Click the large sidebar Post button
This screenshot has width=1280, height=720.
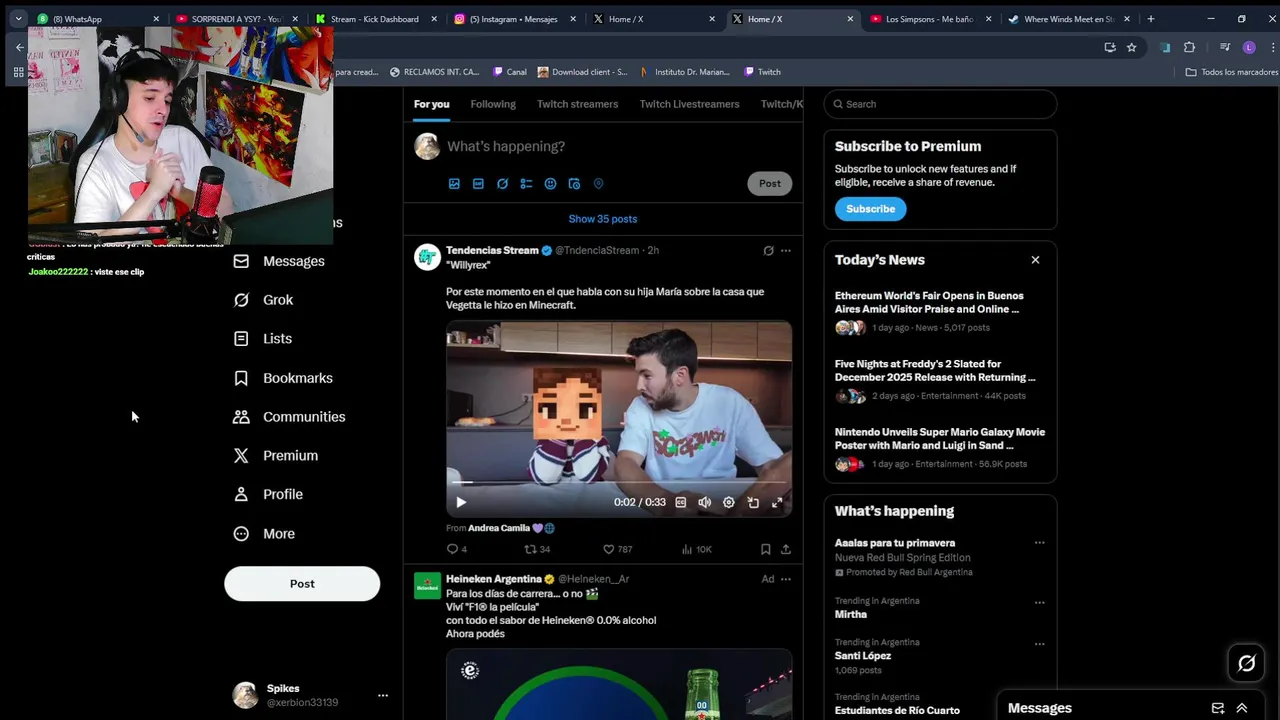pos(302,584)
